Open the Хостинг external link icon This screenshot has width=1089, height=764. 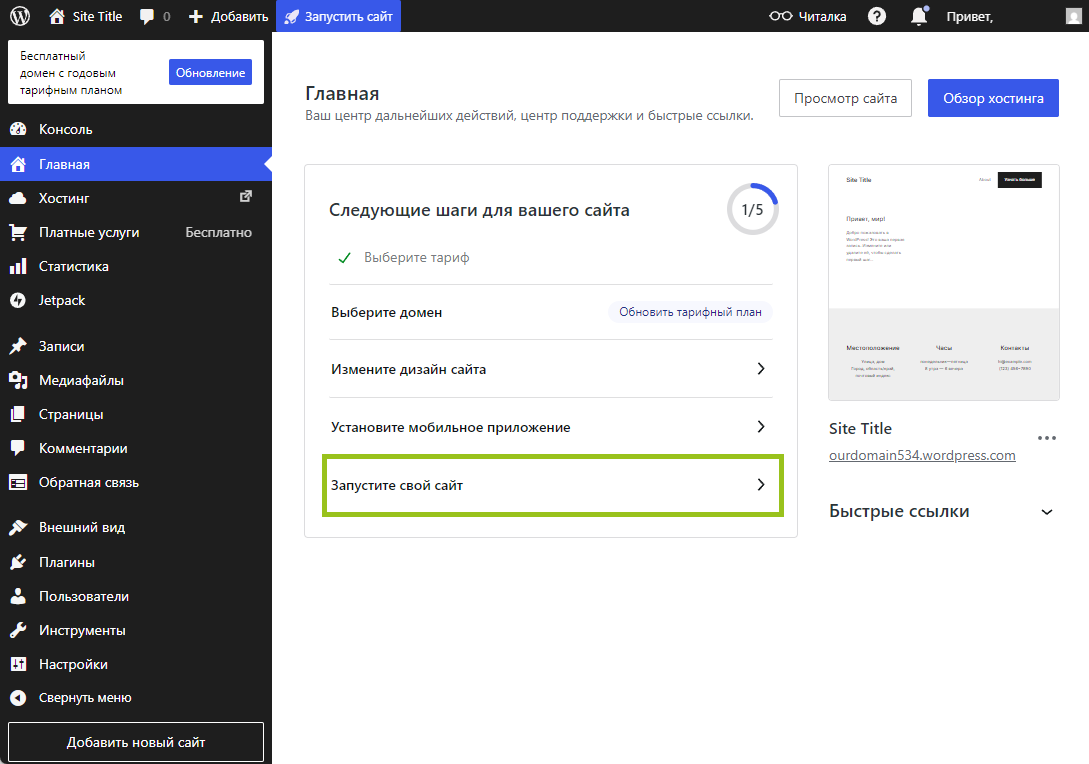click(x=246, y=197)
